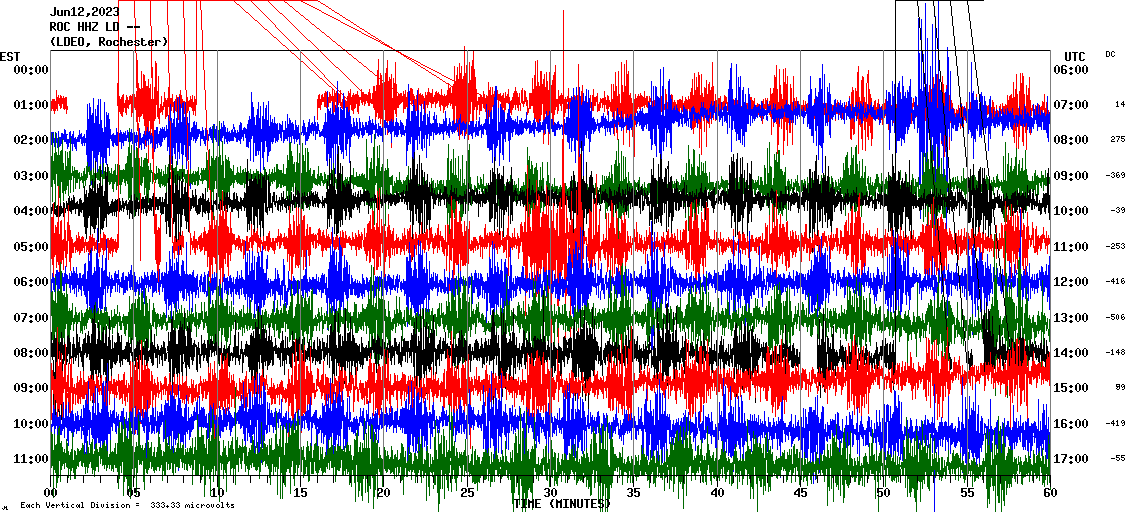This screenshot has height=519, width=1130.
Task: Click the (LDEO, Rochester) network label
Action: point(108,42)
